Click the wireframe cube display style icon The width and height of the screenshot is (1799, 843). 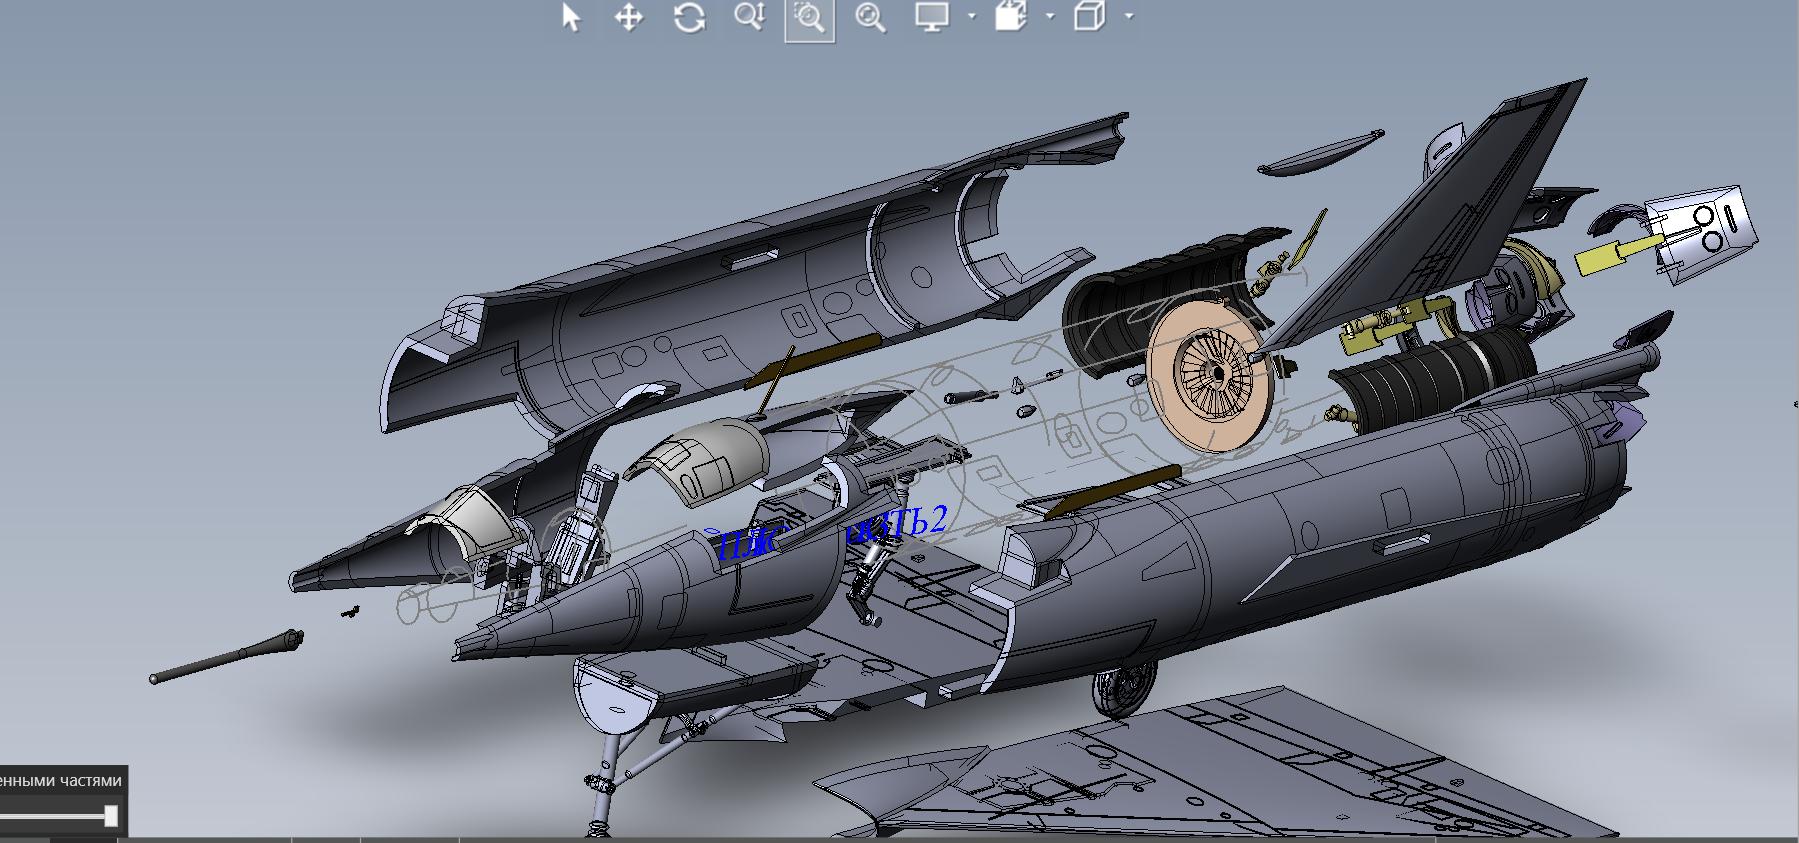[1090, 17]
